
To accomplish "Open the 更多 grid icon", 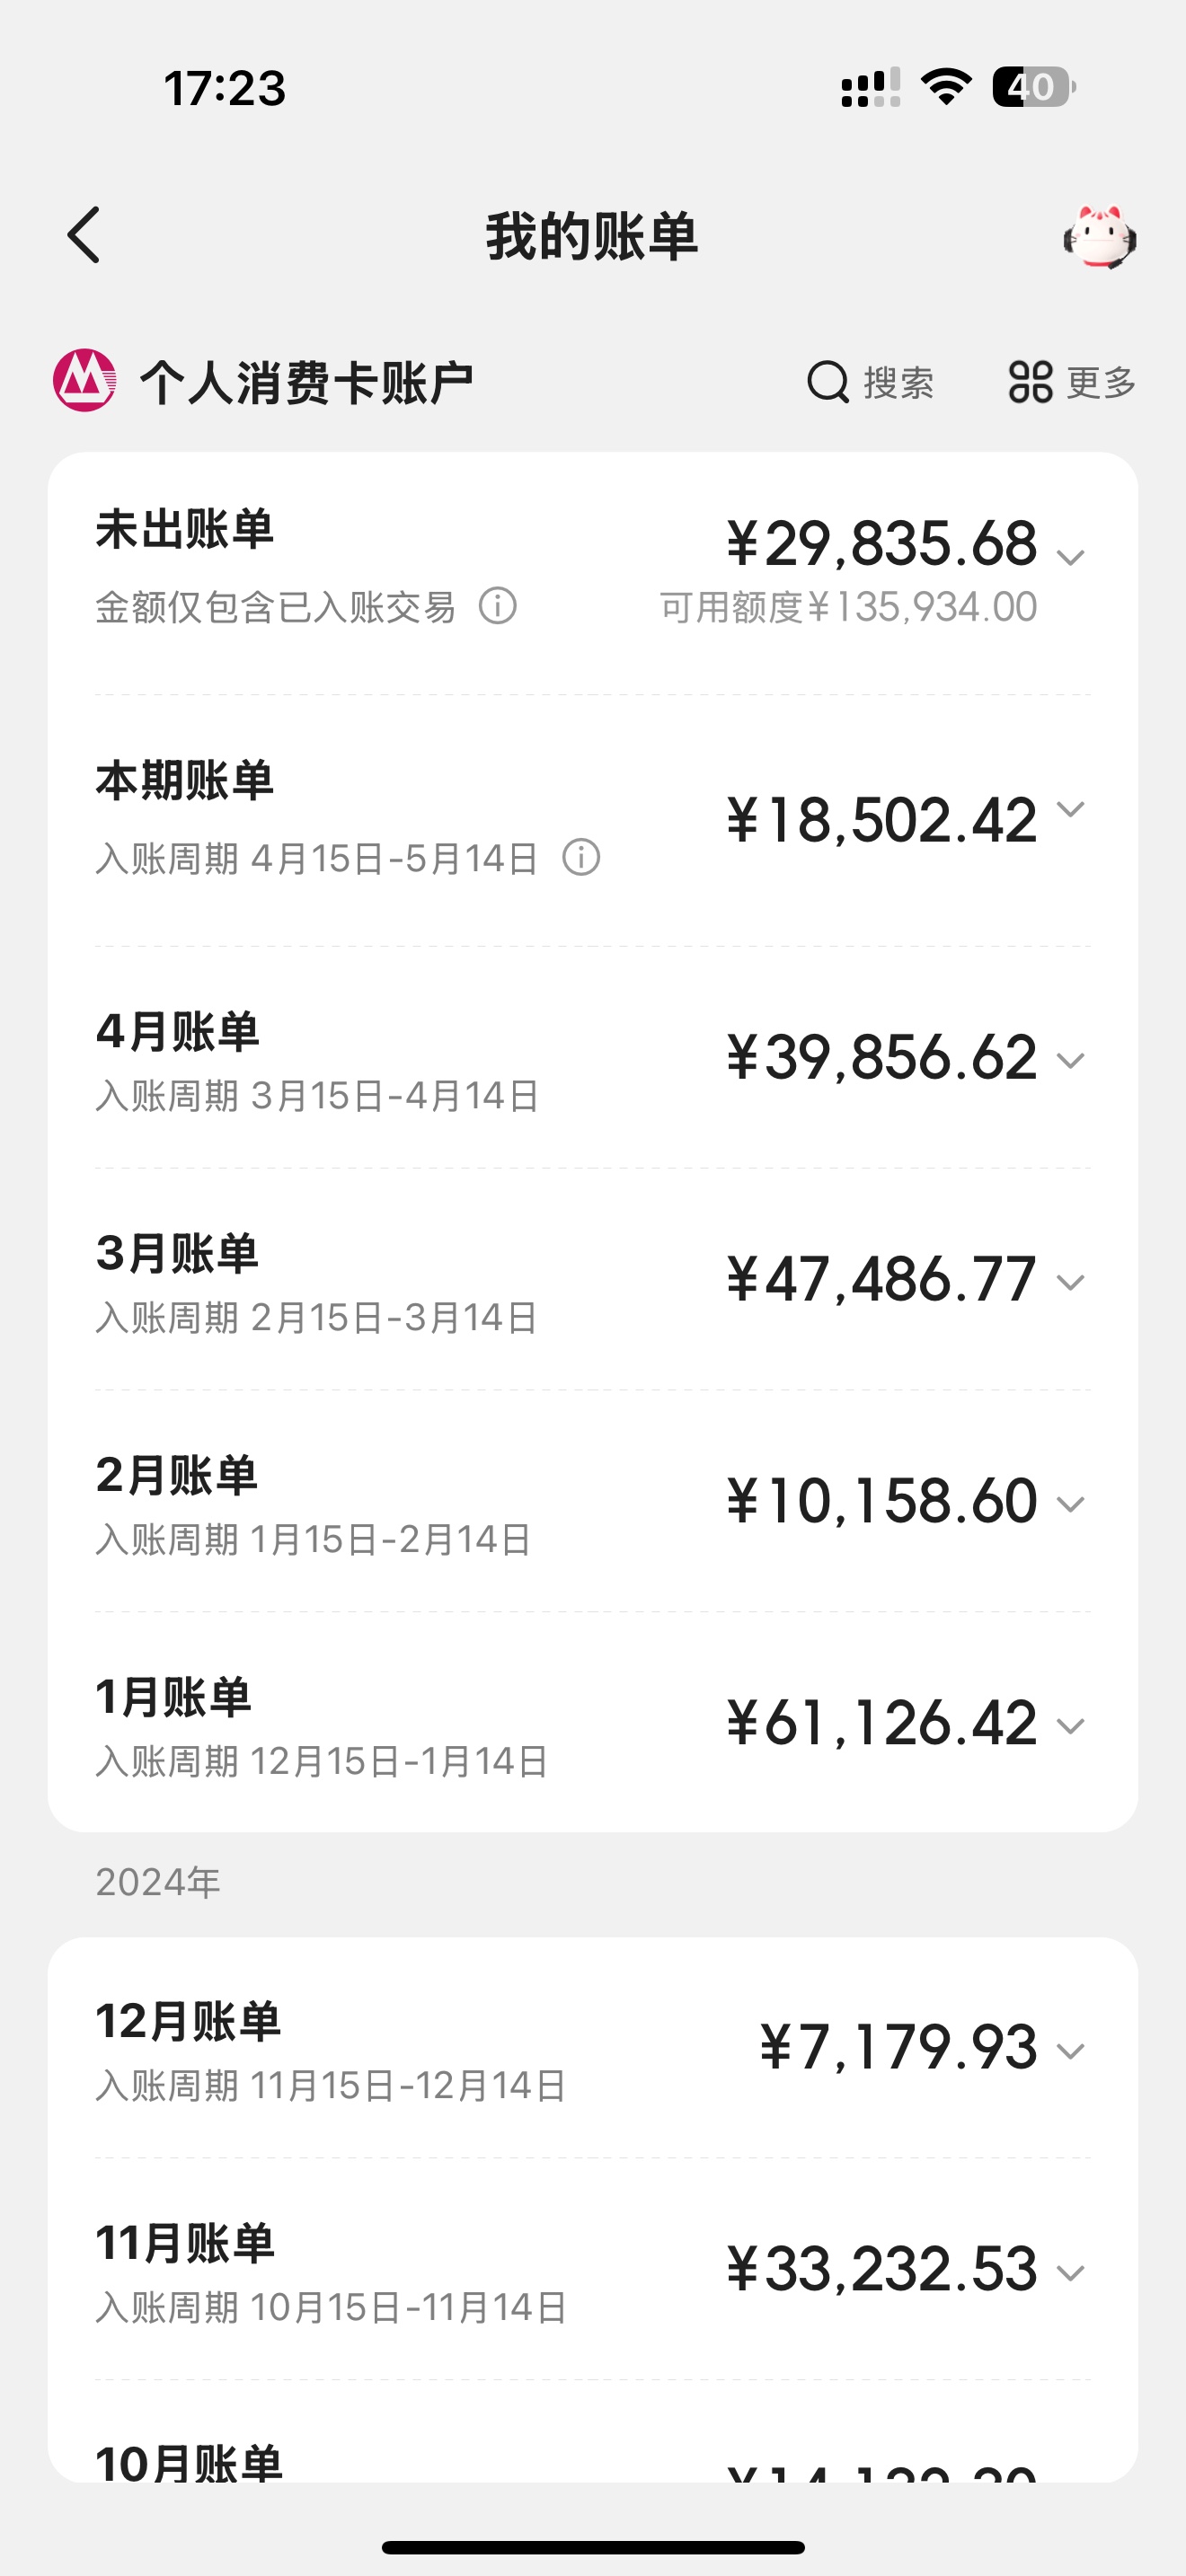I will 1030,382.
